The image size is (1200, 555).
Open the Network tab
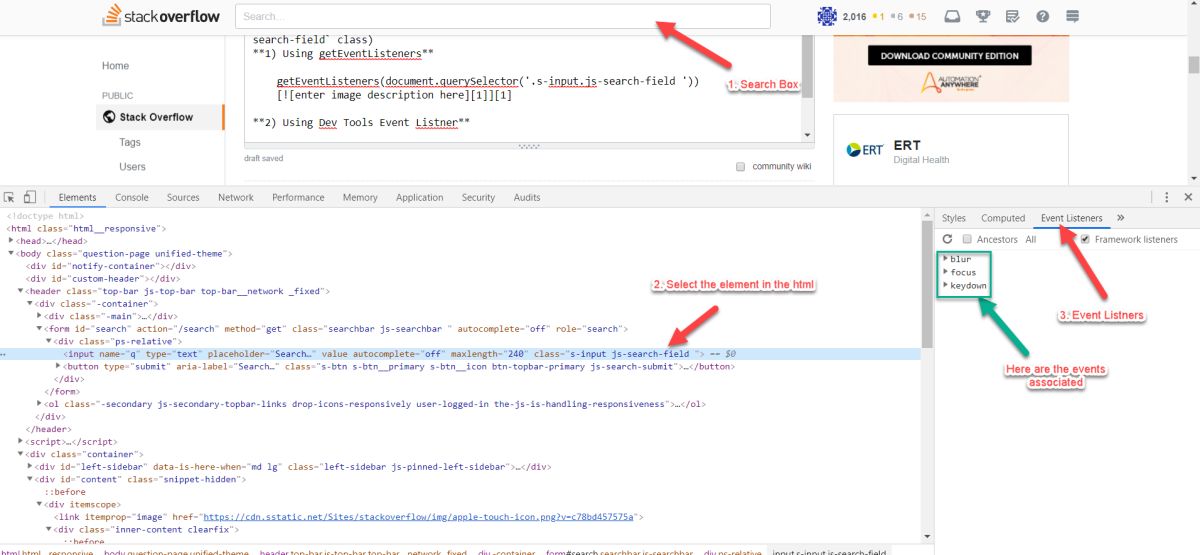tap(236, 197)
